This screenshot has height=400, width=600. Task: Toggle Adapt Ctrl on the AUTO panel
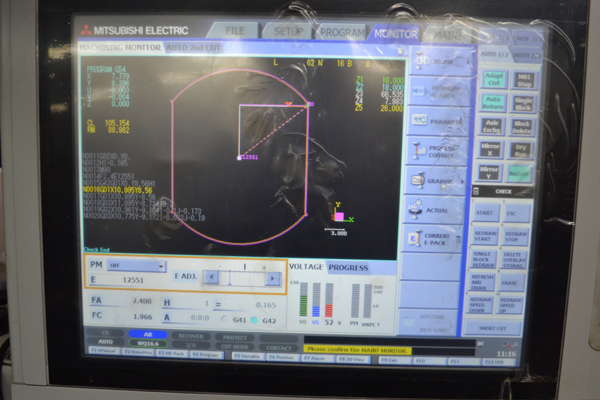coord(494,79)
